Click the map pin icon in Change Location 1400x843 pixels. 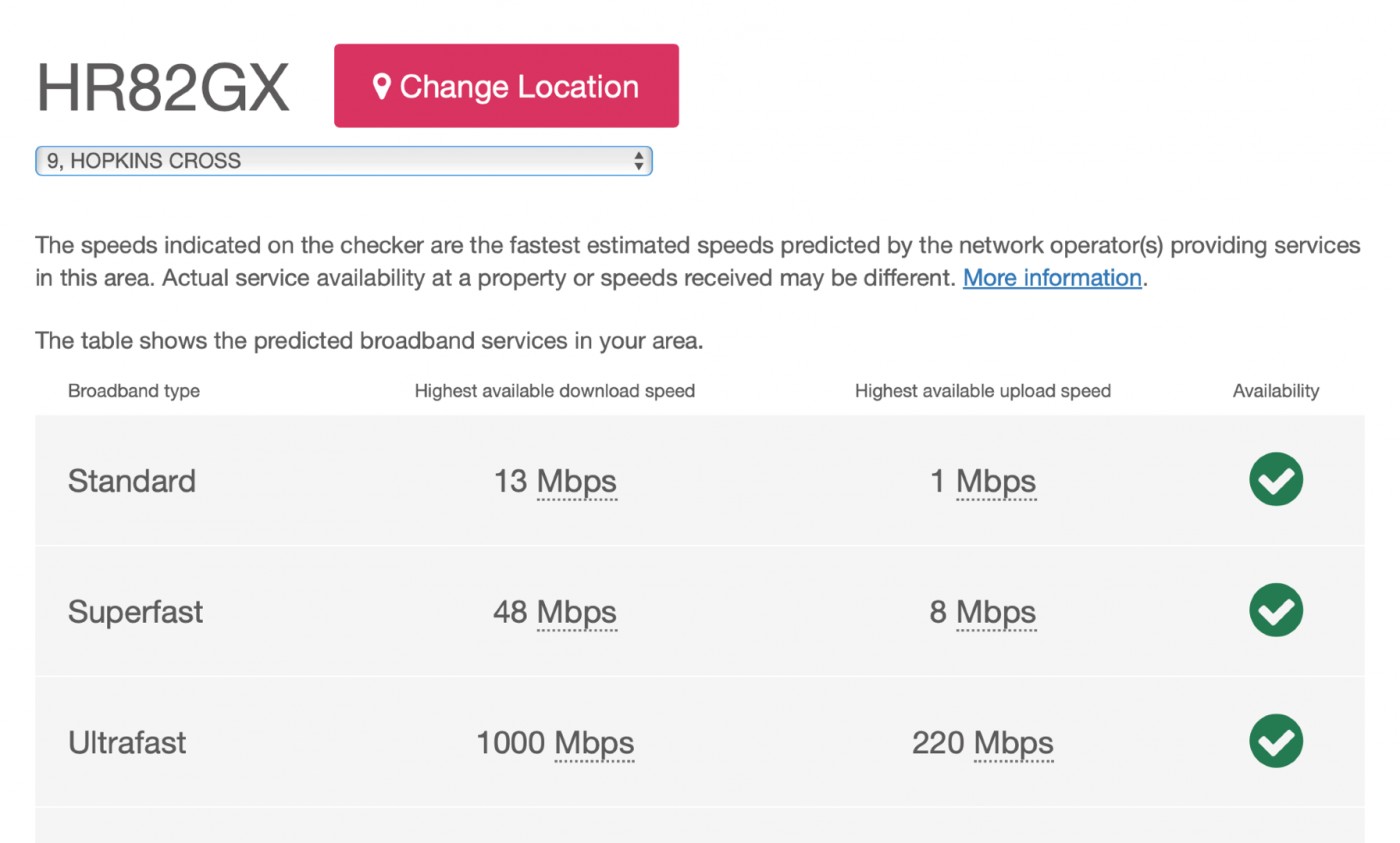pyautogui.click(x=381, y=86)
